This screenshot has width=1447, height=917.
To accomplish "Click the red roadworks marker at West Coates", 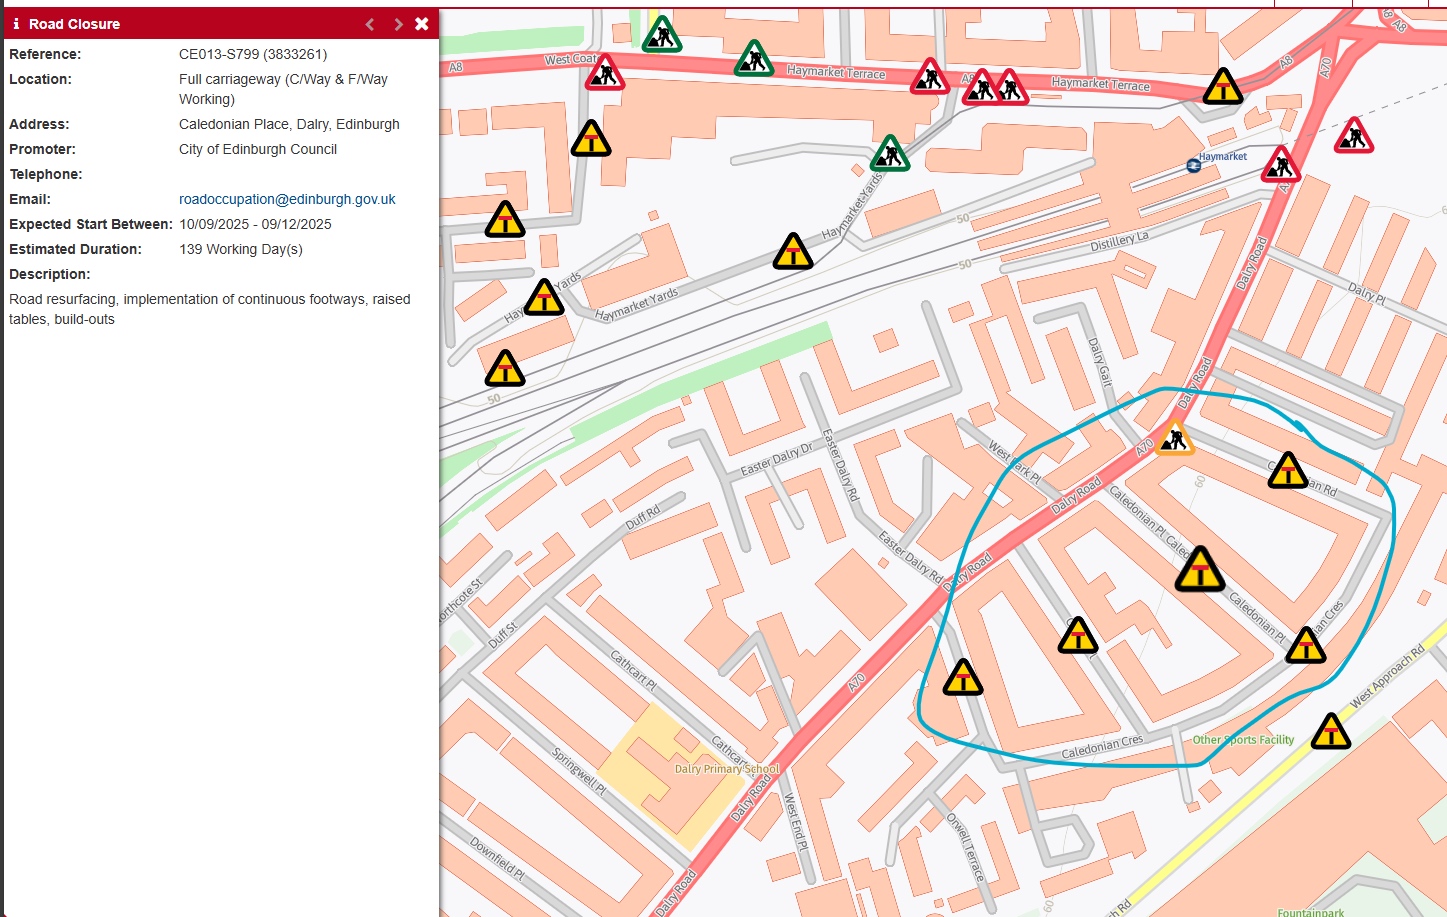I will pyautogui.click(x=604, y=74).
